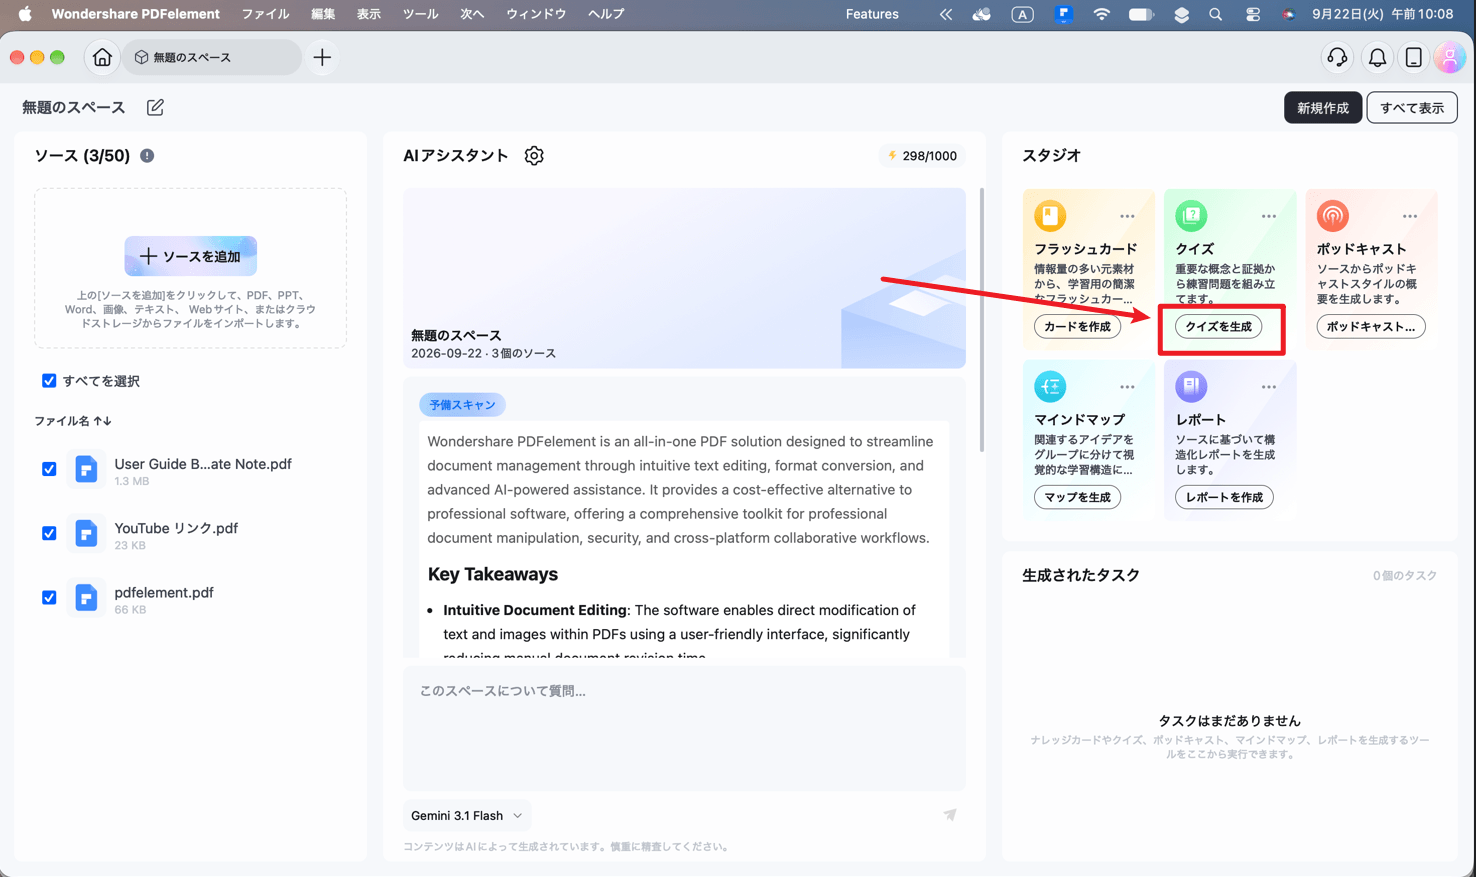The image size is (1476, 877).
Task: Open the 次へ menu
Action: click(x=472, y=14)
